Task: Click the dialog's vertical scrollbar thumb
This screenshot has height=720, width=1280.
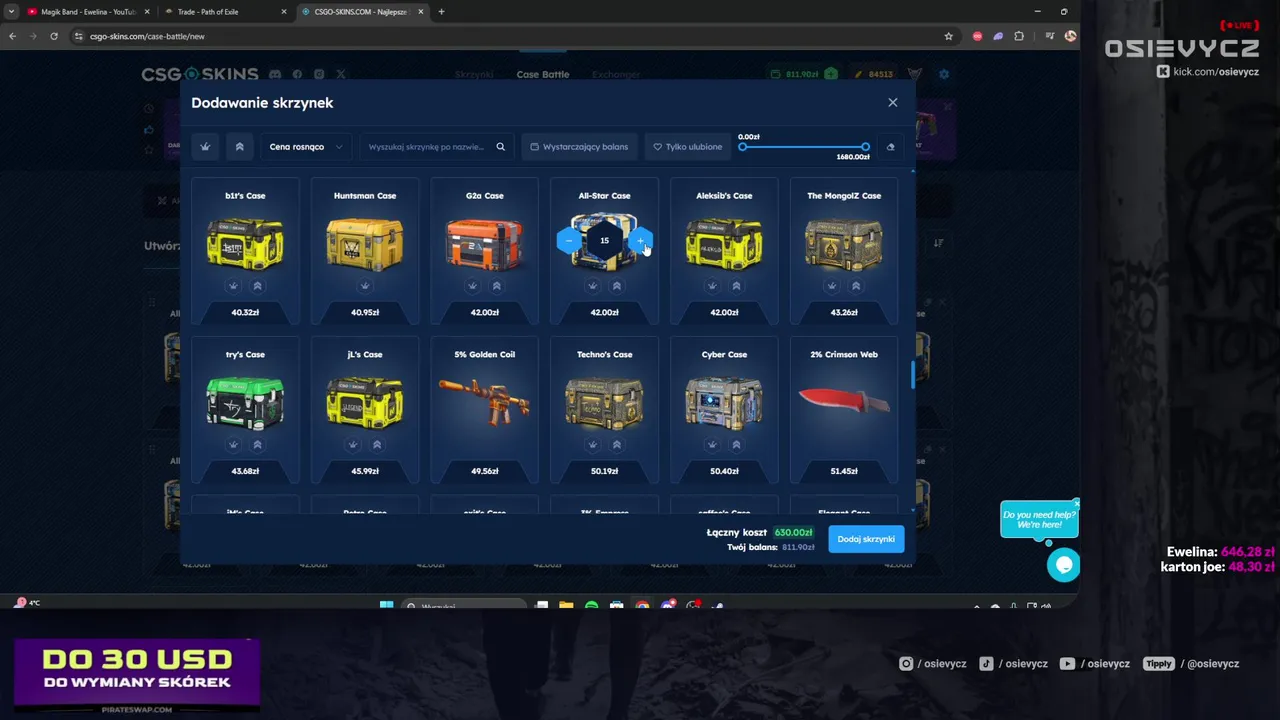Action: pyautogui.click(x=912, y=375)
